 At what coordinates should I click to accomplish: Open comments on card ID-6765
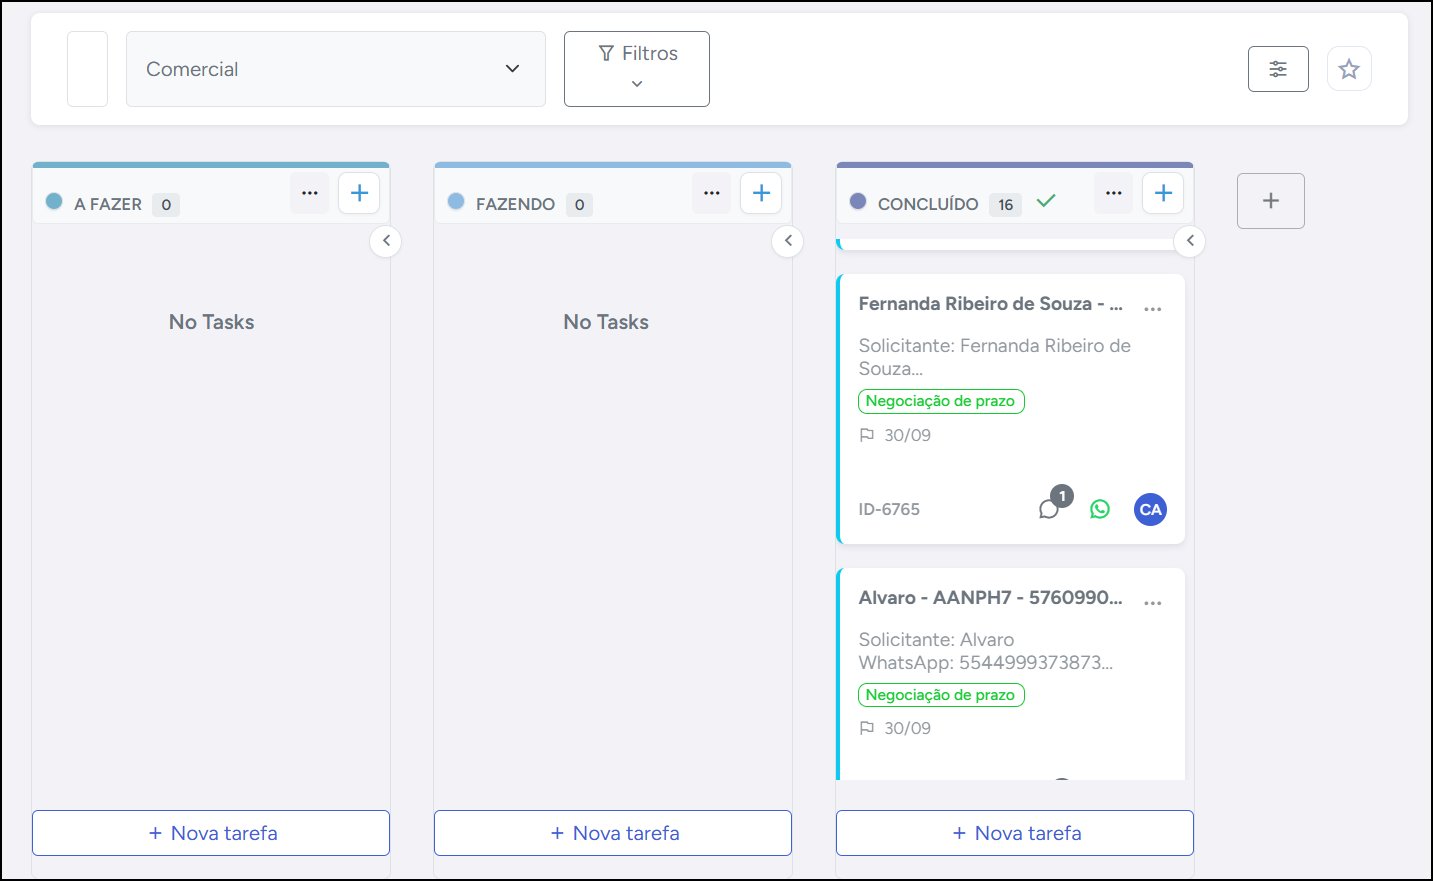pos(1049,509)
